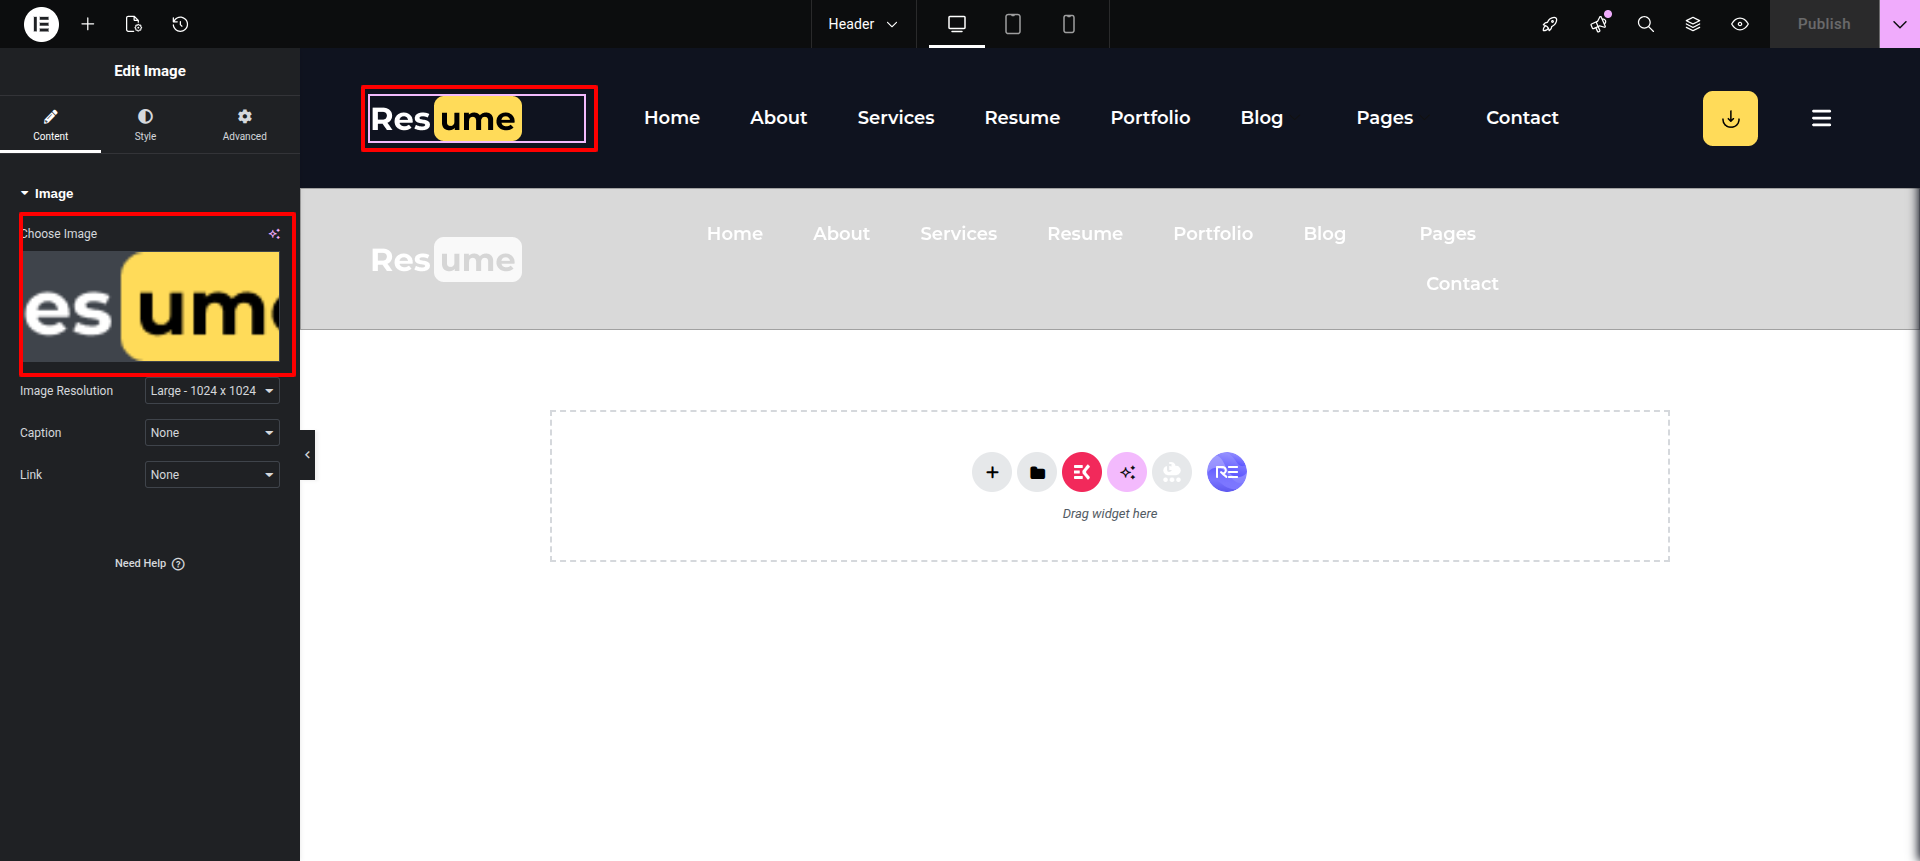Click the folder template library icon
Screen dimensions: 1920x861
[x=1037, y=472]
